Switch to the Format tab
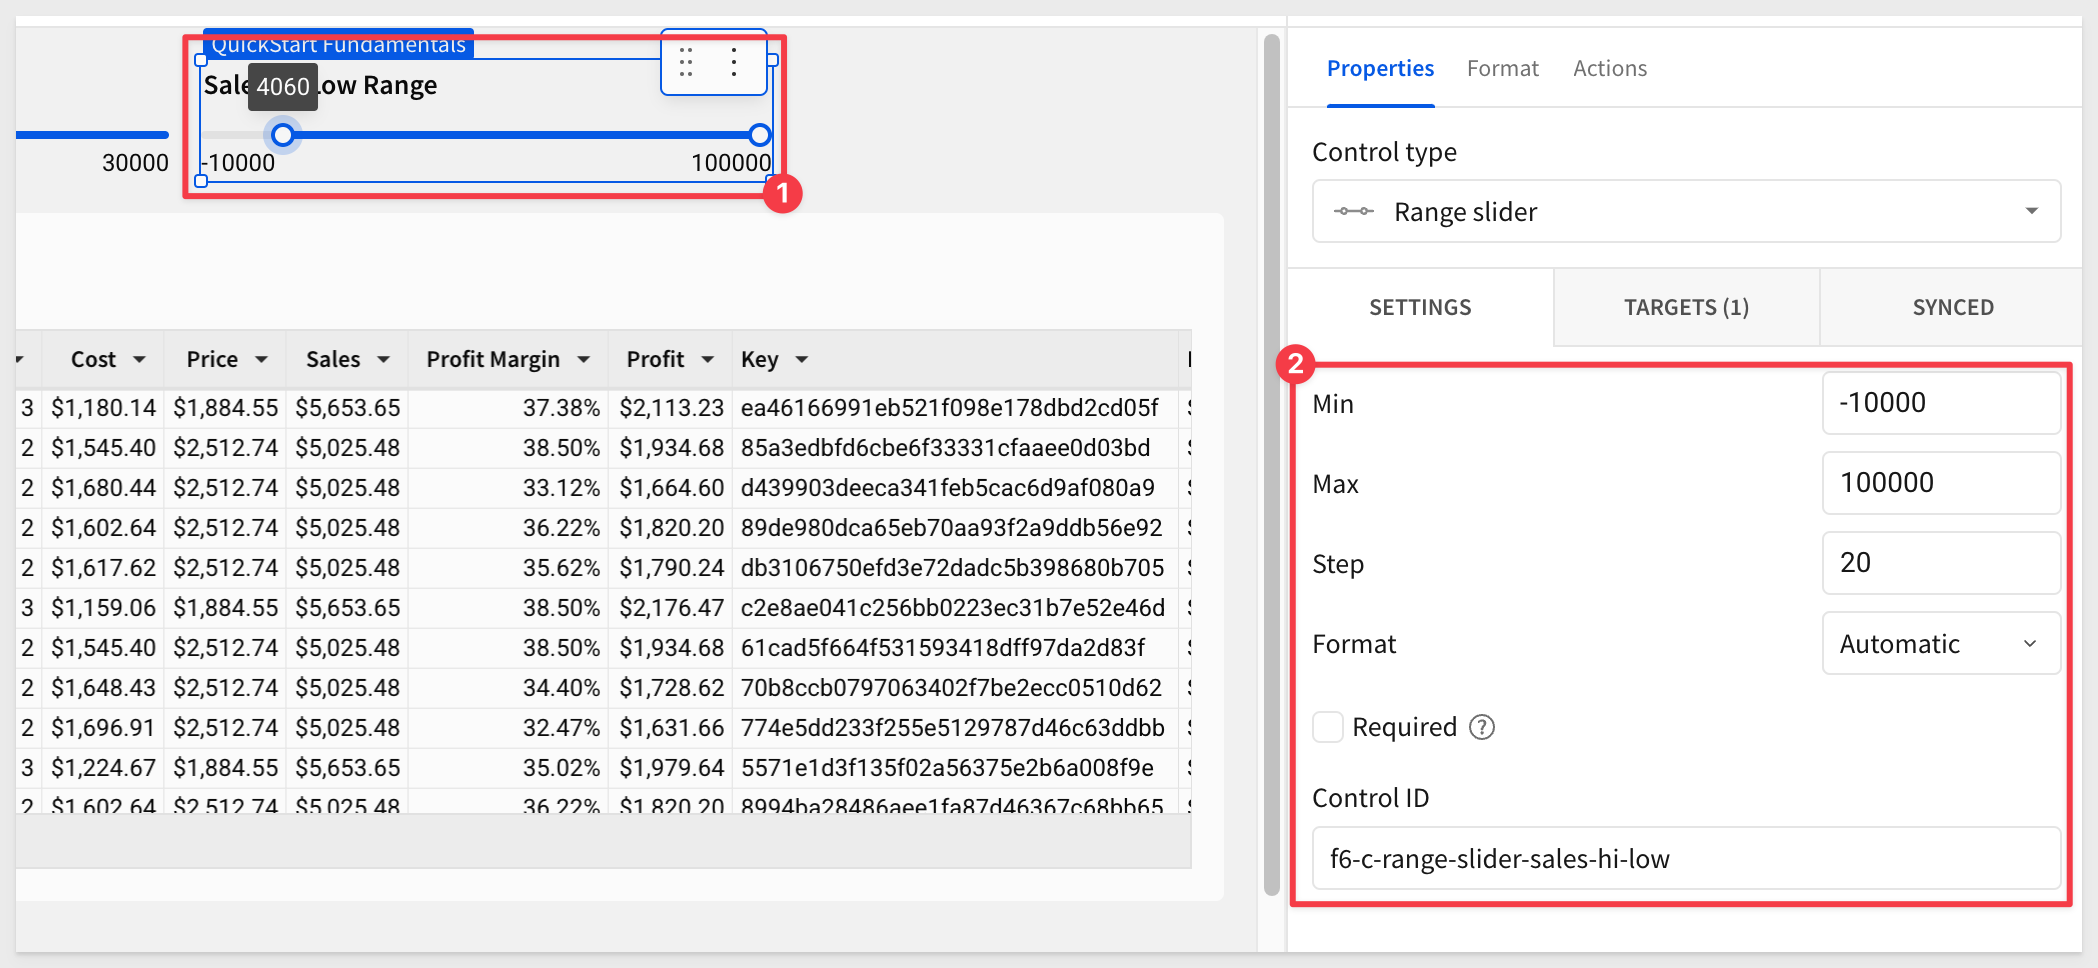 point(1502,68)
